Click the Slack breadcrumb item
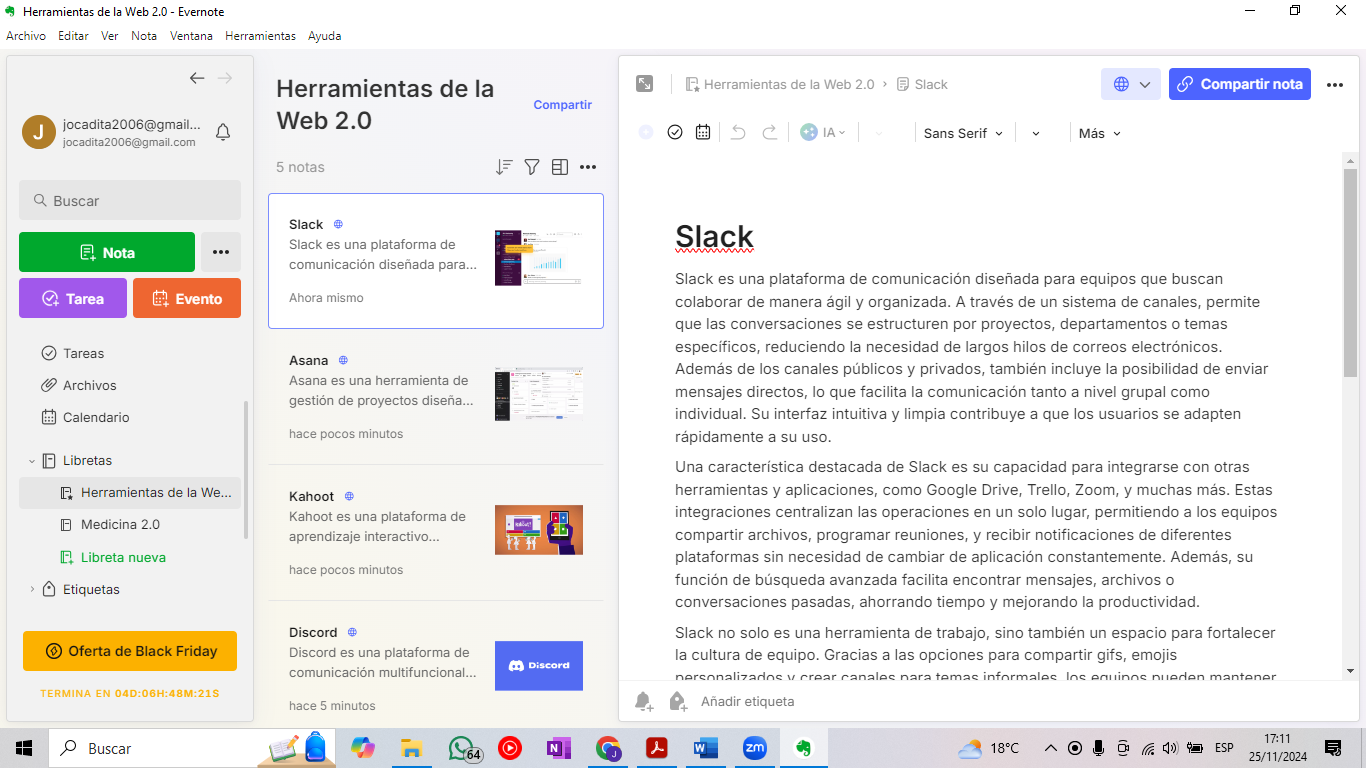 (x=922, y=85)
